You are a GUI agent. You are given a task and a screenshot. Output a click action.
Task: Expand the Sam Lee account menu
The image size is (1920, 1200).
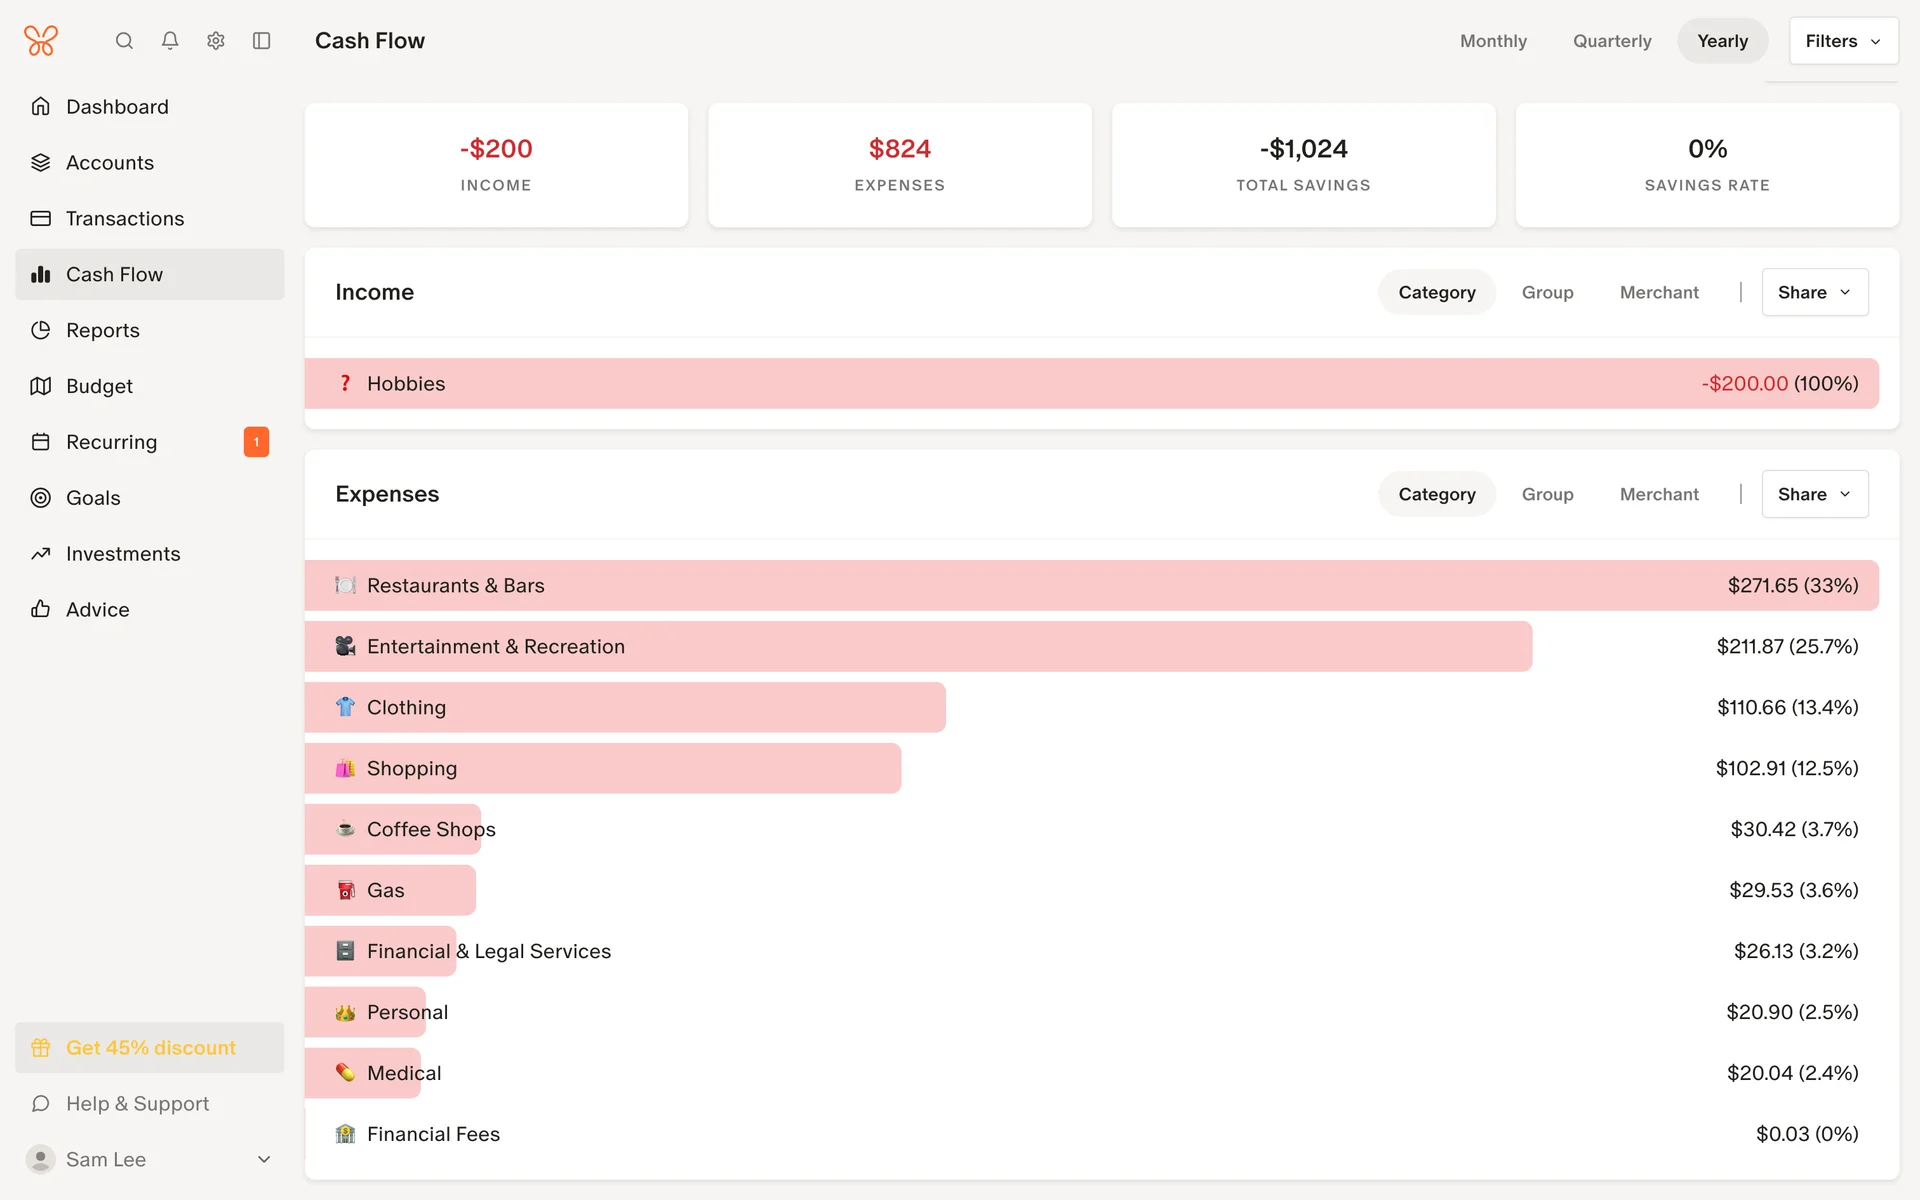tap(264, 1159)
